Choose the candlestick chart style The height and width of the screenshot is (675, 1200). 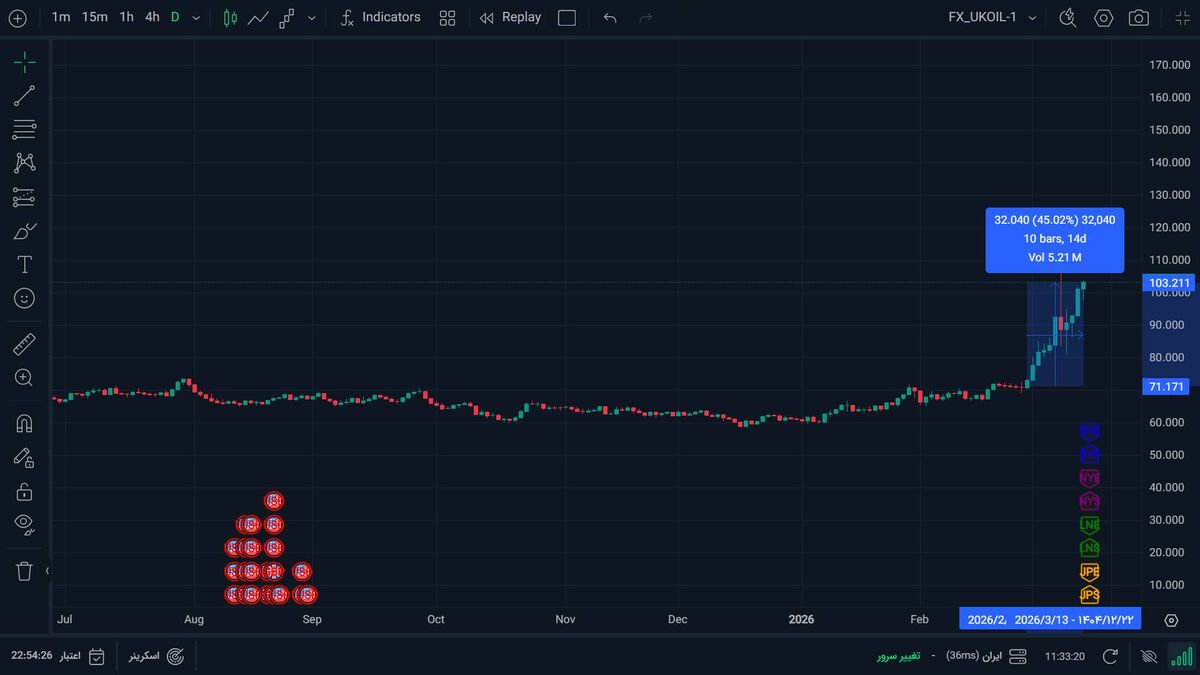(x=230, y=18)
